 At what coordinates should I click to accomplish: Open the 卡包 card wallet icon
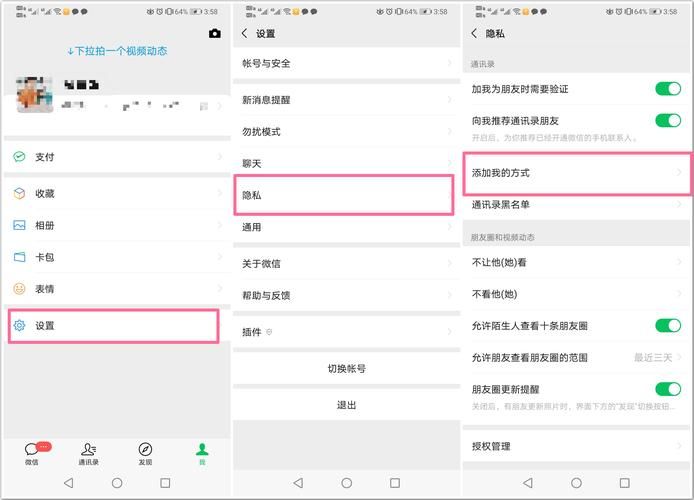click(19, 257)
